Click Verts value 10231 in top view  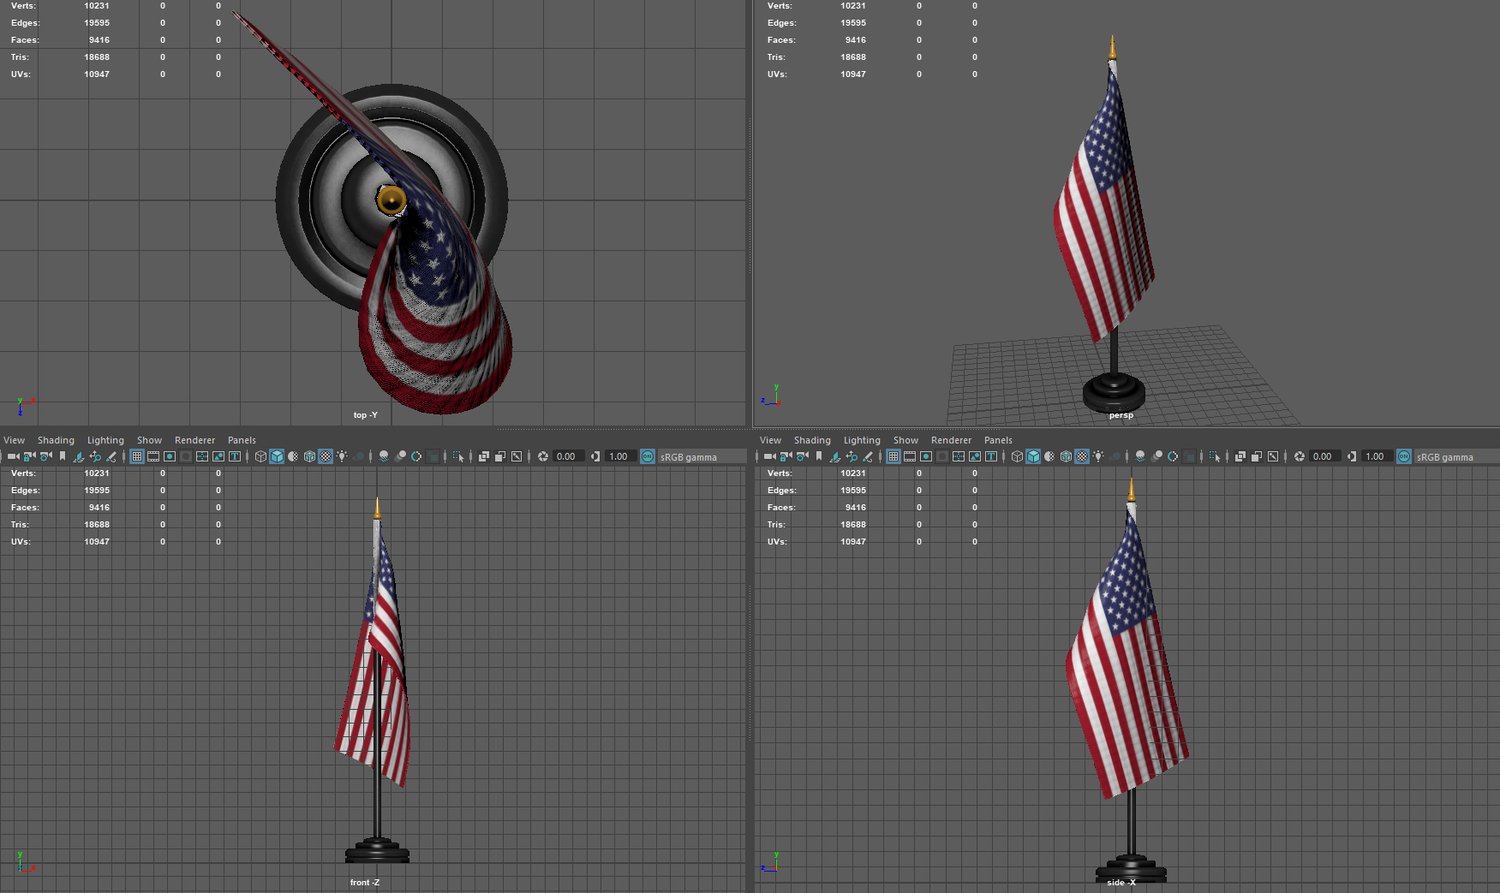(97, 6)
